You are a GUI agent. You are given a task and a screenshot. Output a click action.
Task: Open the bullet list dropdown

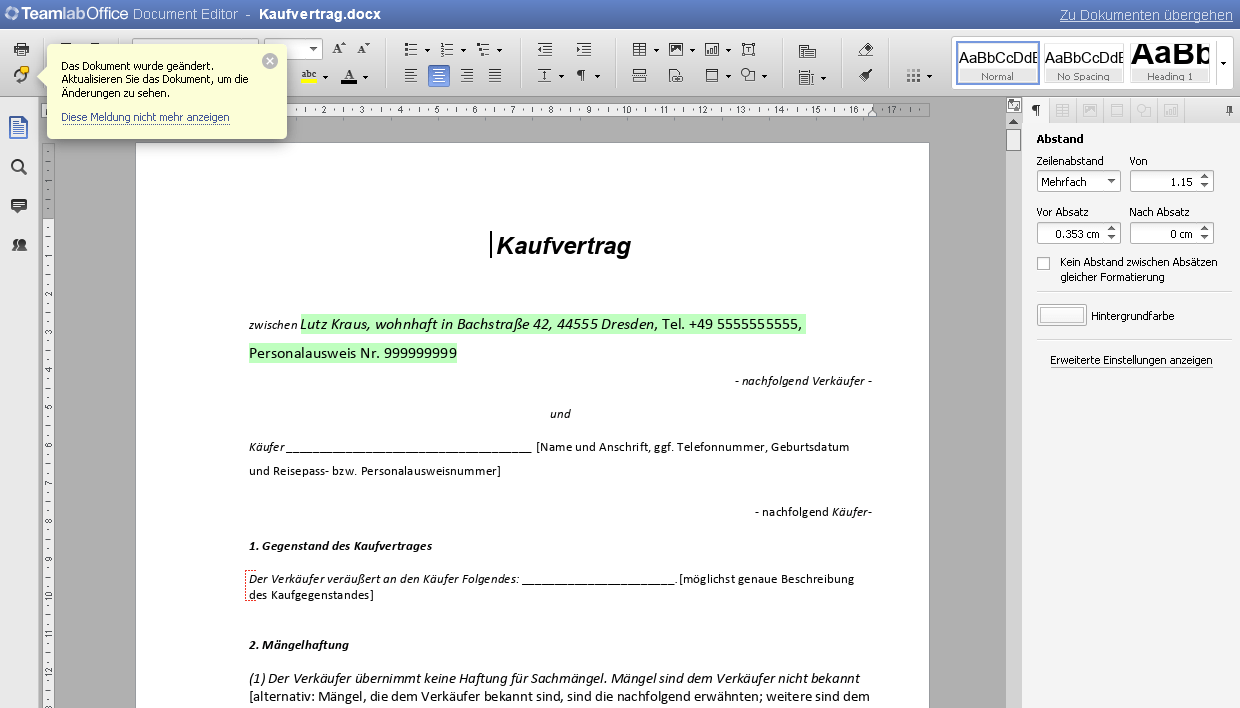coord(427,50)
